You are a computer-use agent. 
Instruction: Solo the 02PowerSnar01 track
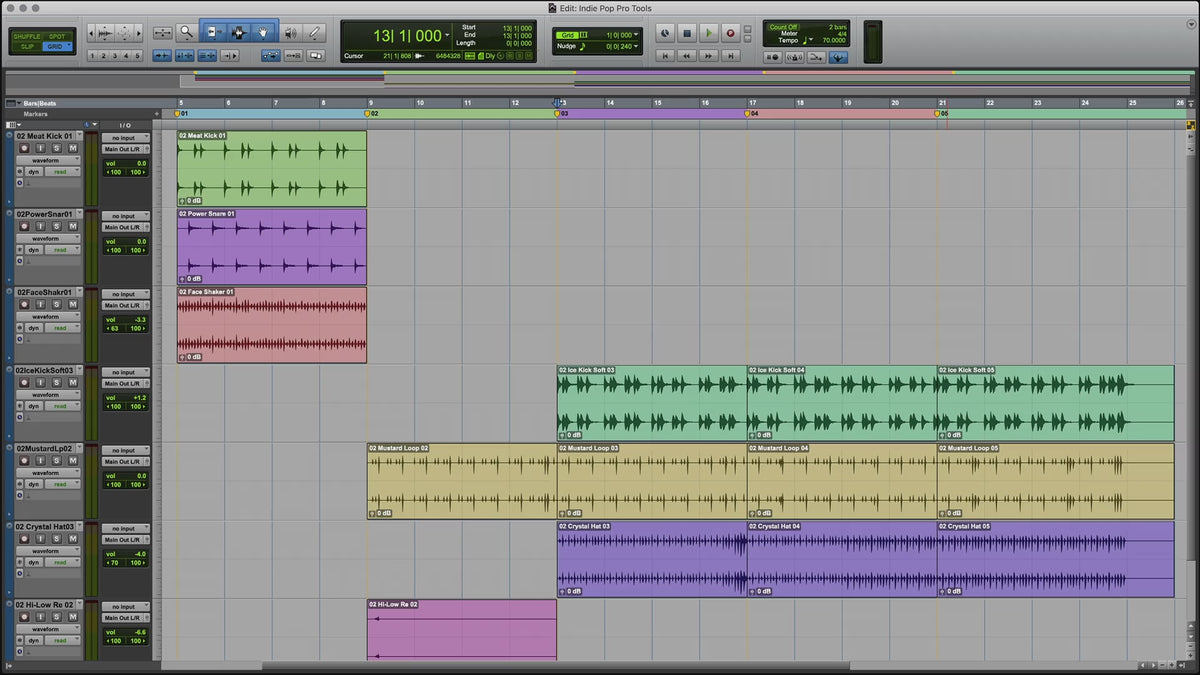tap(57, 226)
